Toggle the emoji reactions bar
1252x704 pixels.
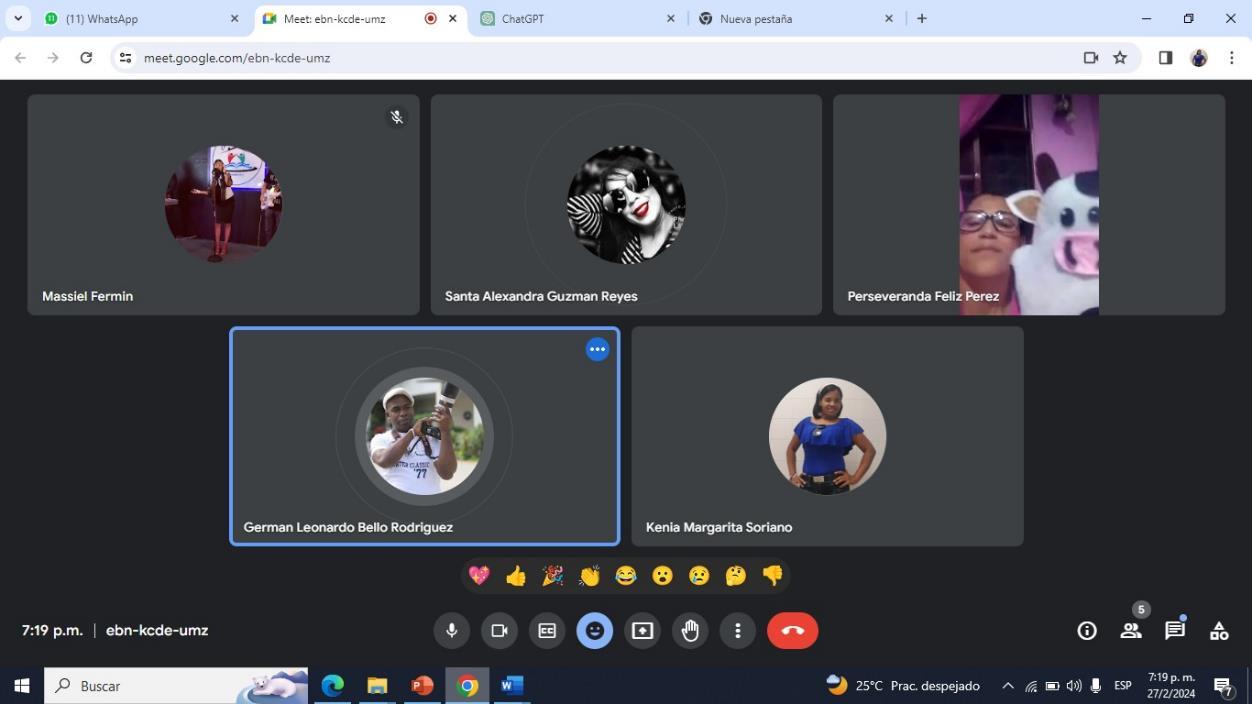595,631
